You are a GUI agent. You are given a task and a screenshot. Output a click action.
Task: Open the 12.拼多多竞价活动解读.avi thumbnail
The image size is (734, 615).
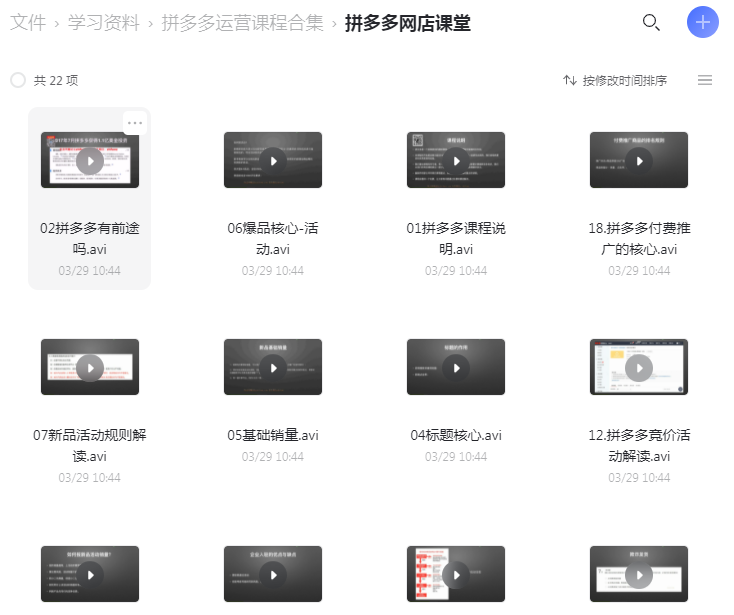639,367
